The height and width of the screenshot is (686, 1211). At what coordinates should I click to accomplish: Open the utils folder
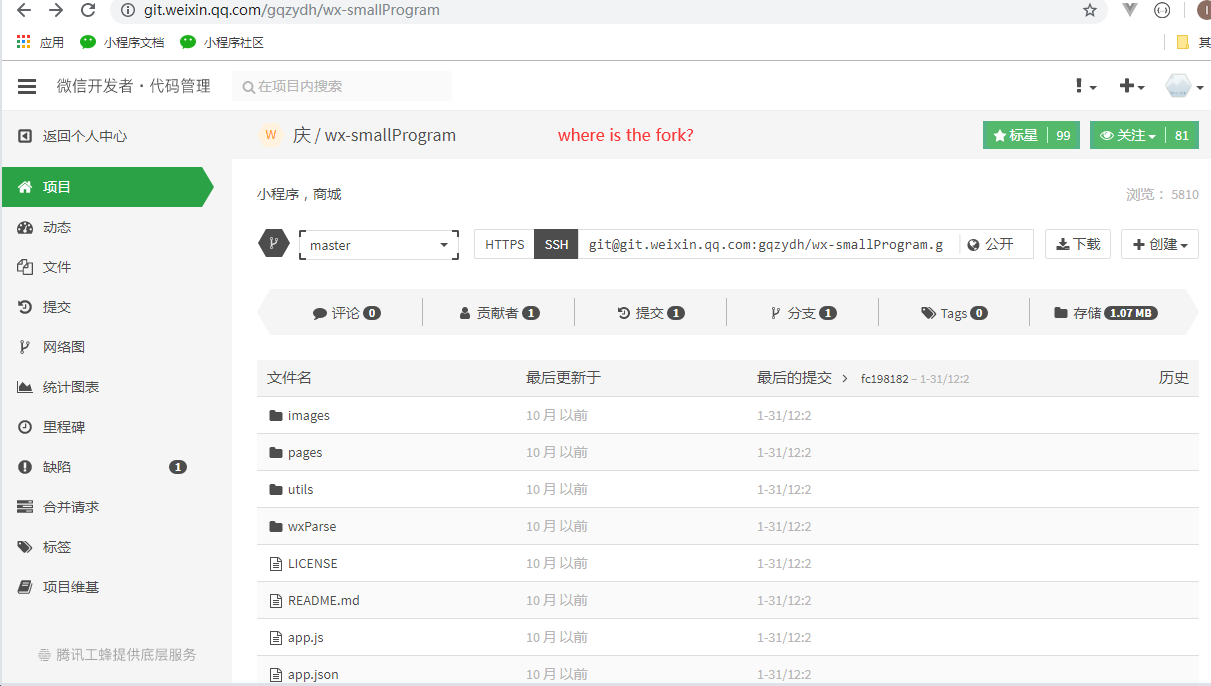click(300, 490)
